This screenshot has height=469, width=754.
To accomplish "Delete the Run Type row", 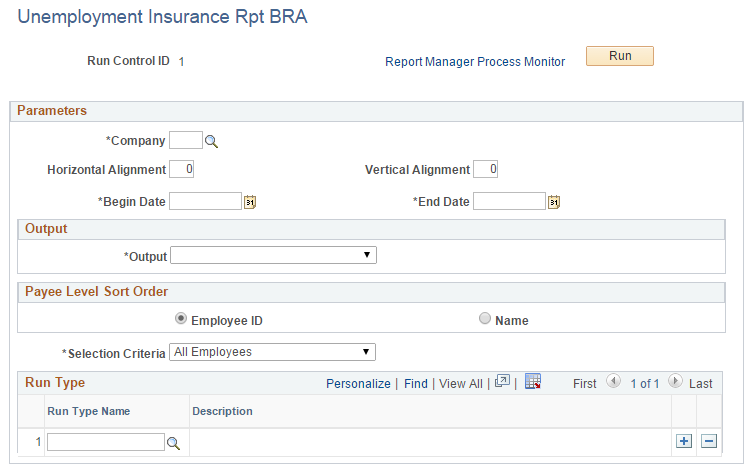I will pyautogui.click(x=709, y=441).
